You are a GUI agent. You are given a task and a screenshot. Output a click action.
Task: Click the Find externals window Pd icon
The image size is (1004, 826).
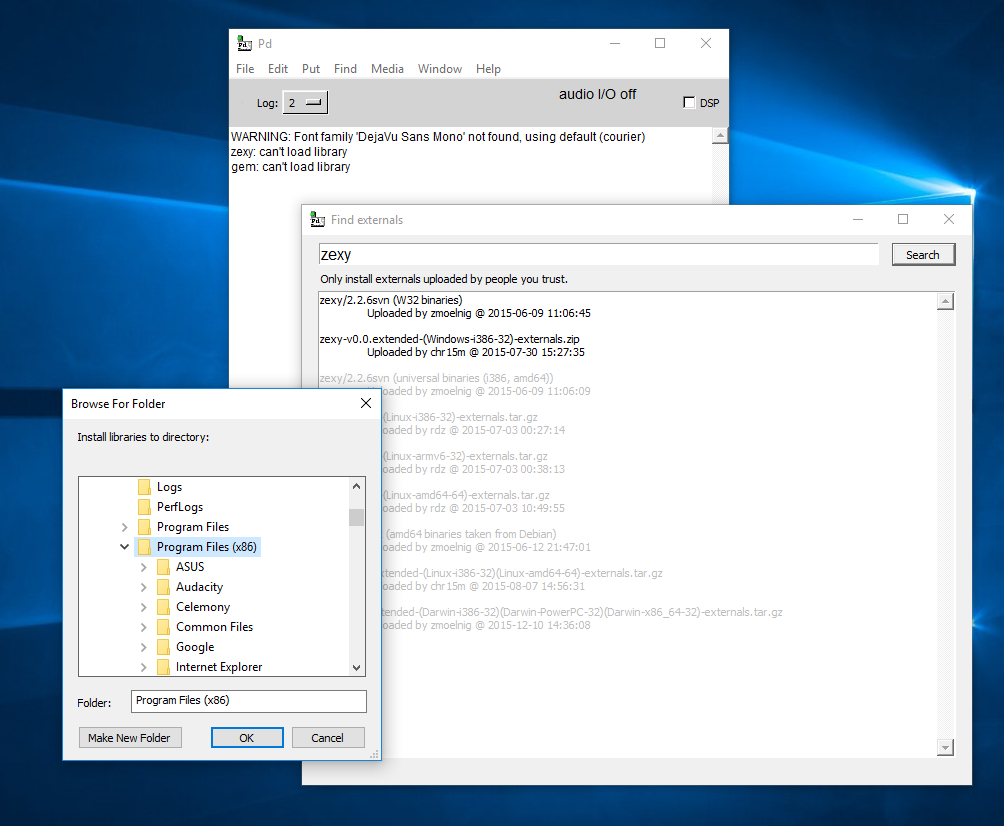coord(318,220)
